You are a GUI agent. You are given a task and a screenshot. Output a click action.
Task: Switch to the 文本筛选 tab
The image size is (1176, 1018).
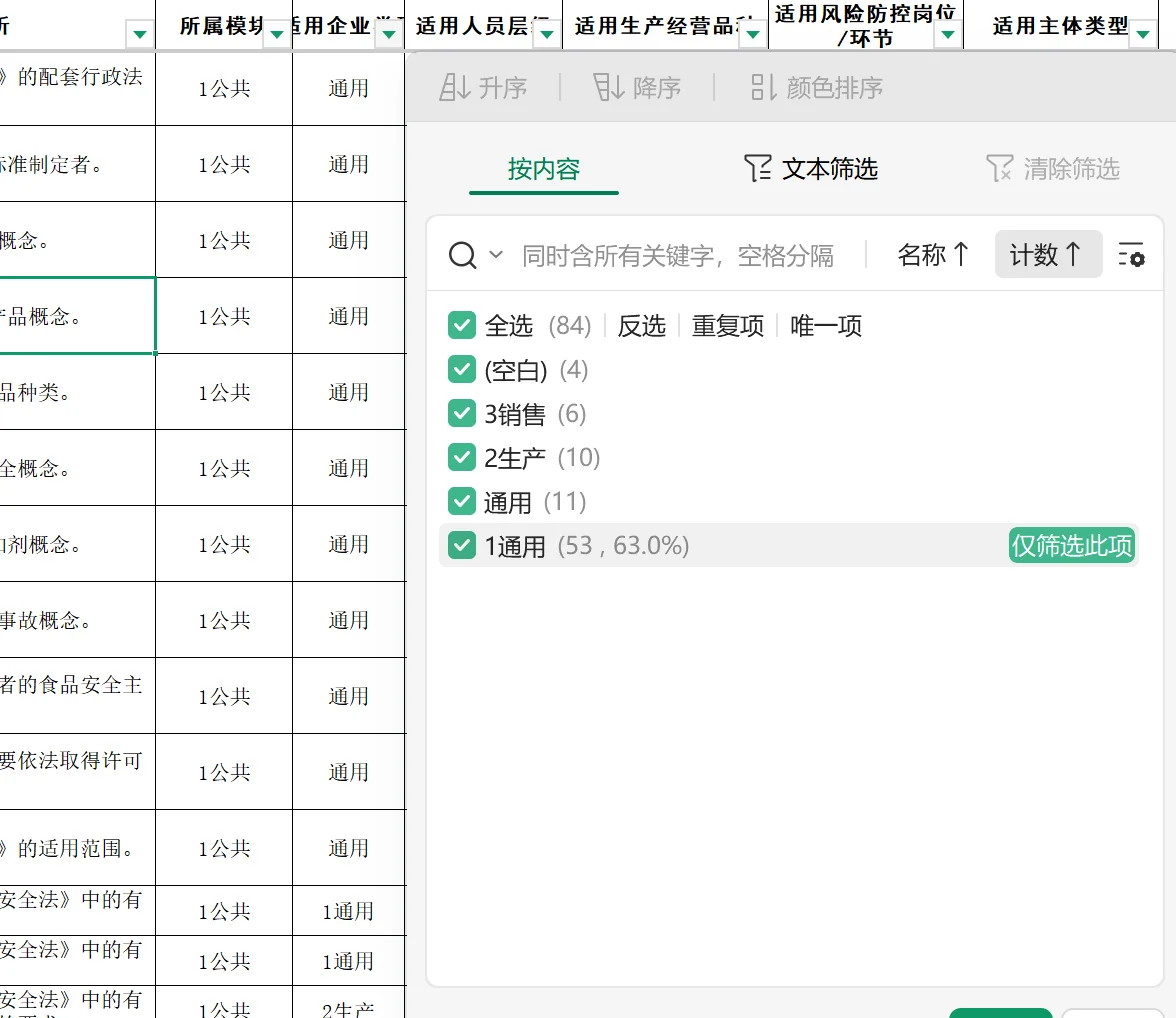(811, 169)
